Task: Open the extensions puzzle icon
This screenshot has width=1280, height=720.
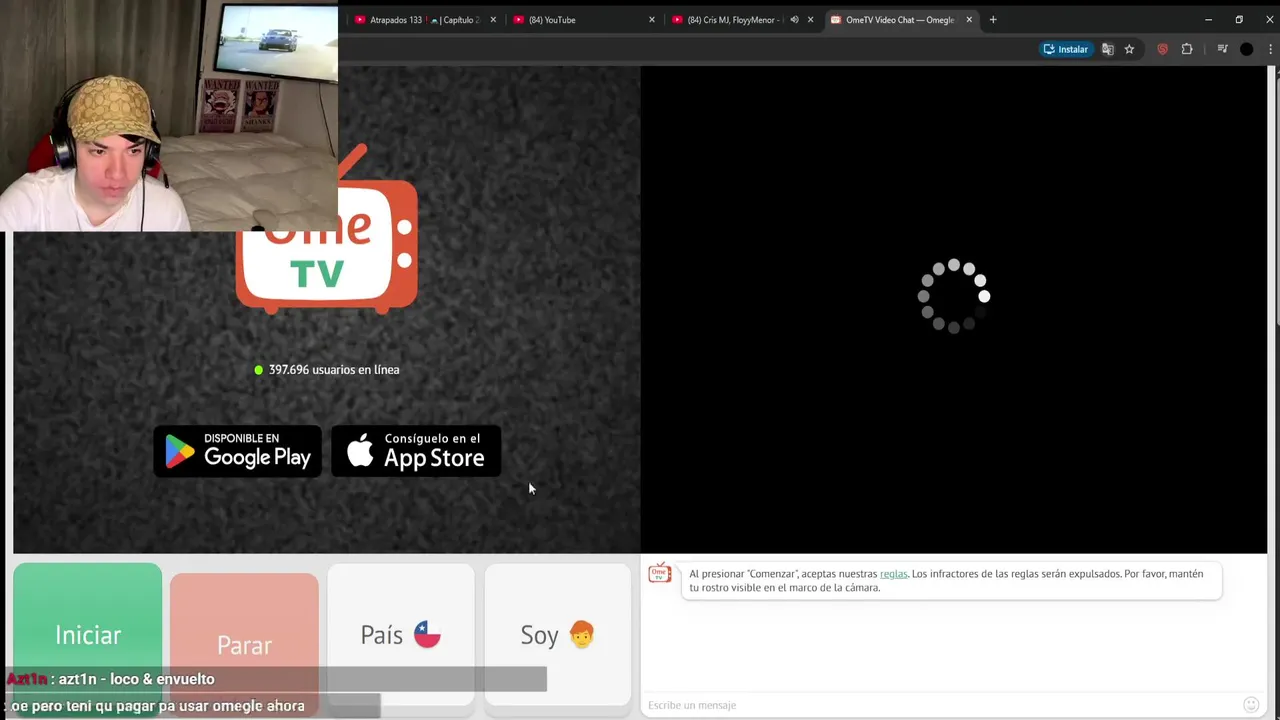Action: [x=1187, y=49]
